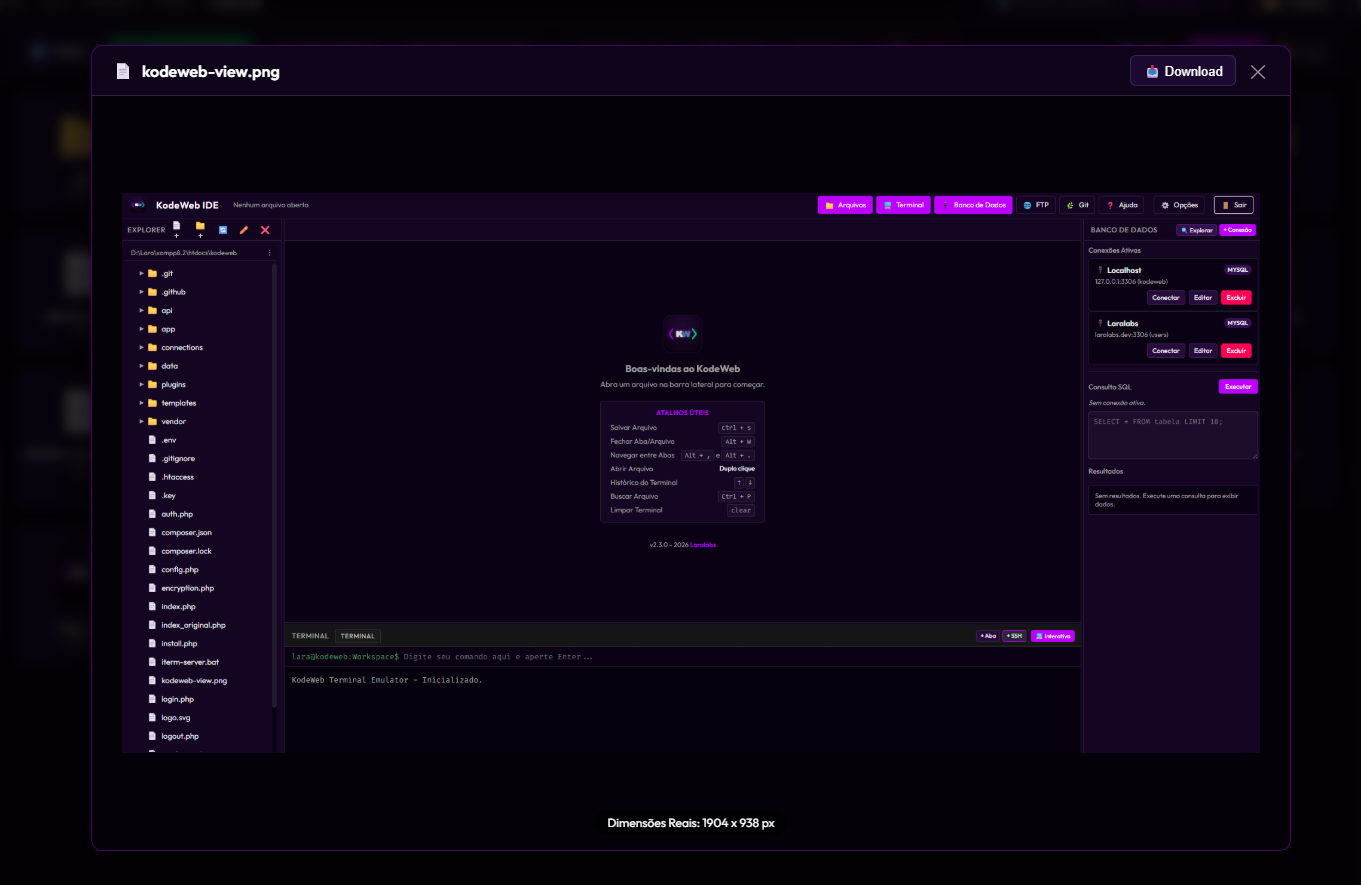Toggle the Interativo terminal mode
This screenshot has height=885, width=1361.
(1053, 636)
